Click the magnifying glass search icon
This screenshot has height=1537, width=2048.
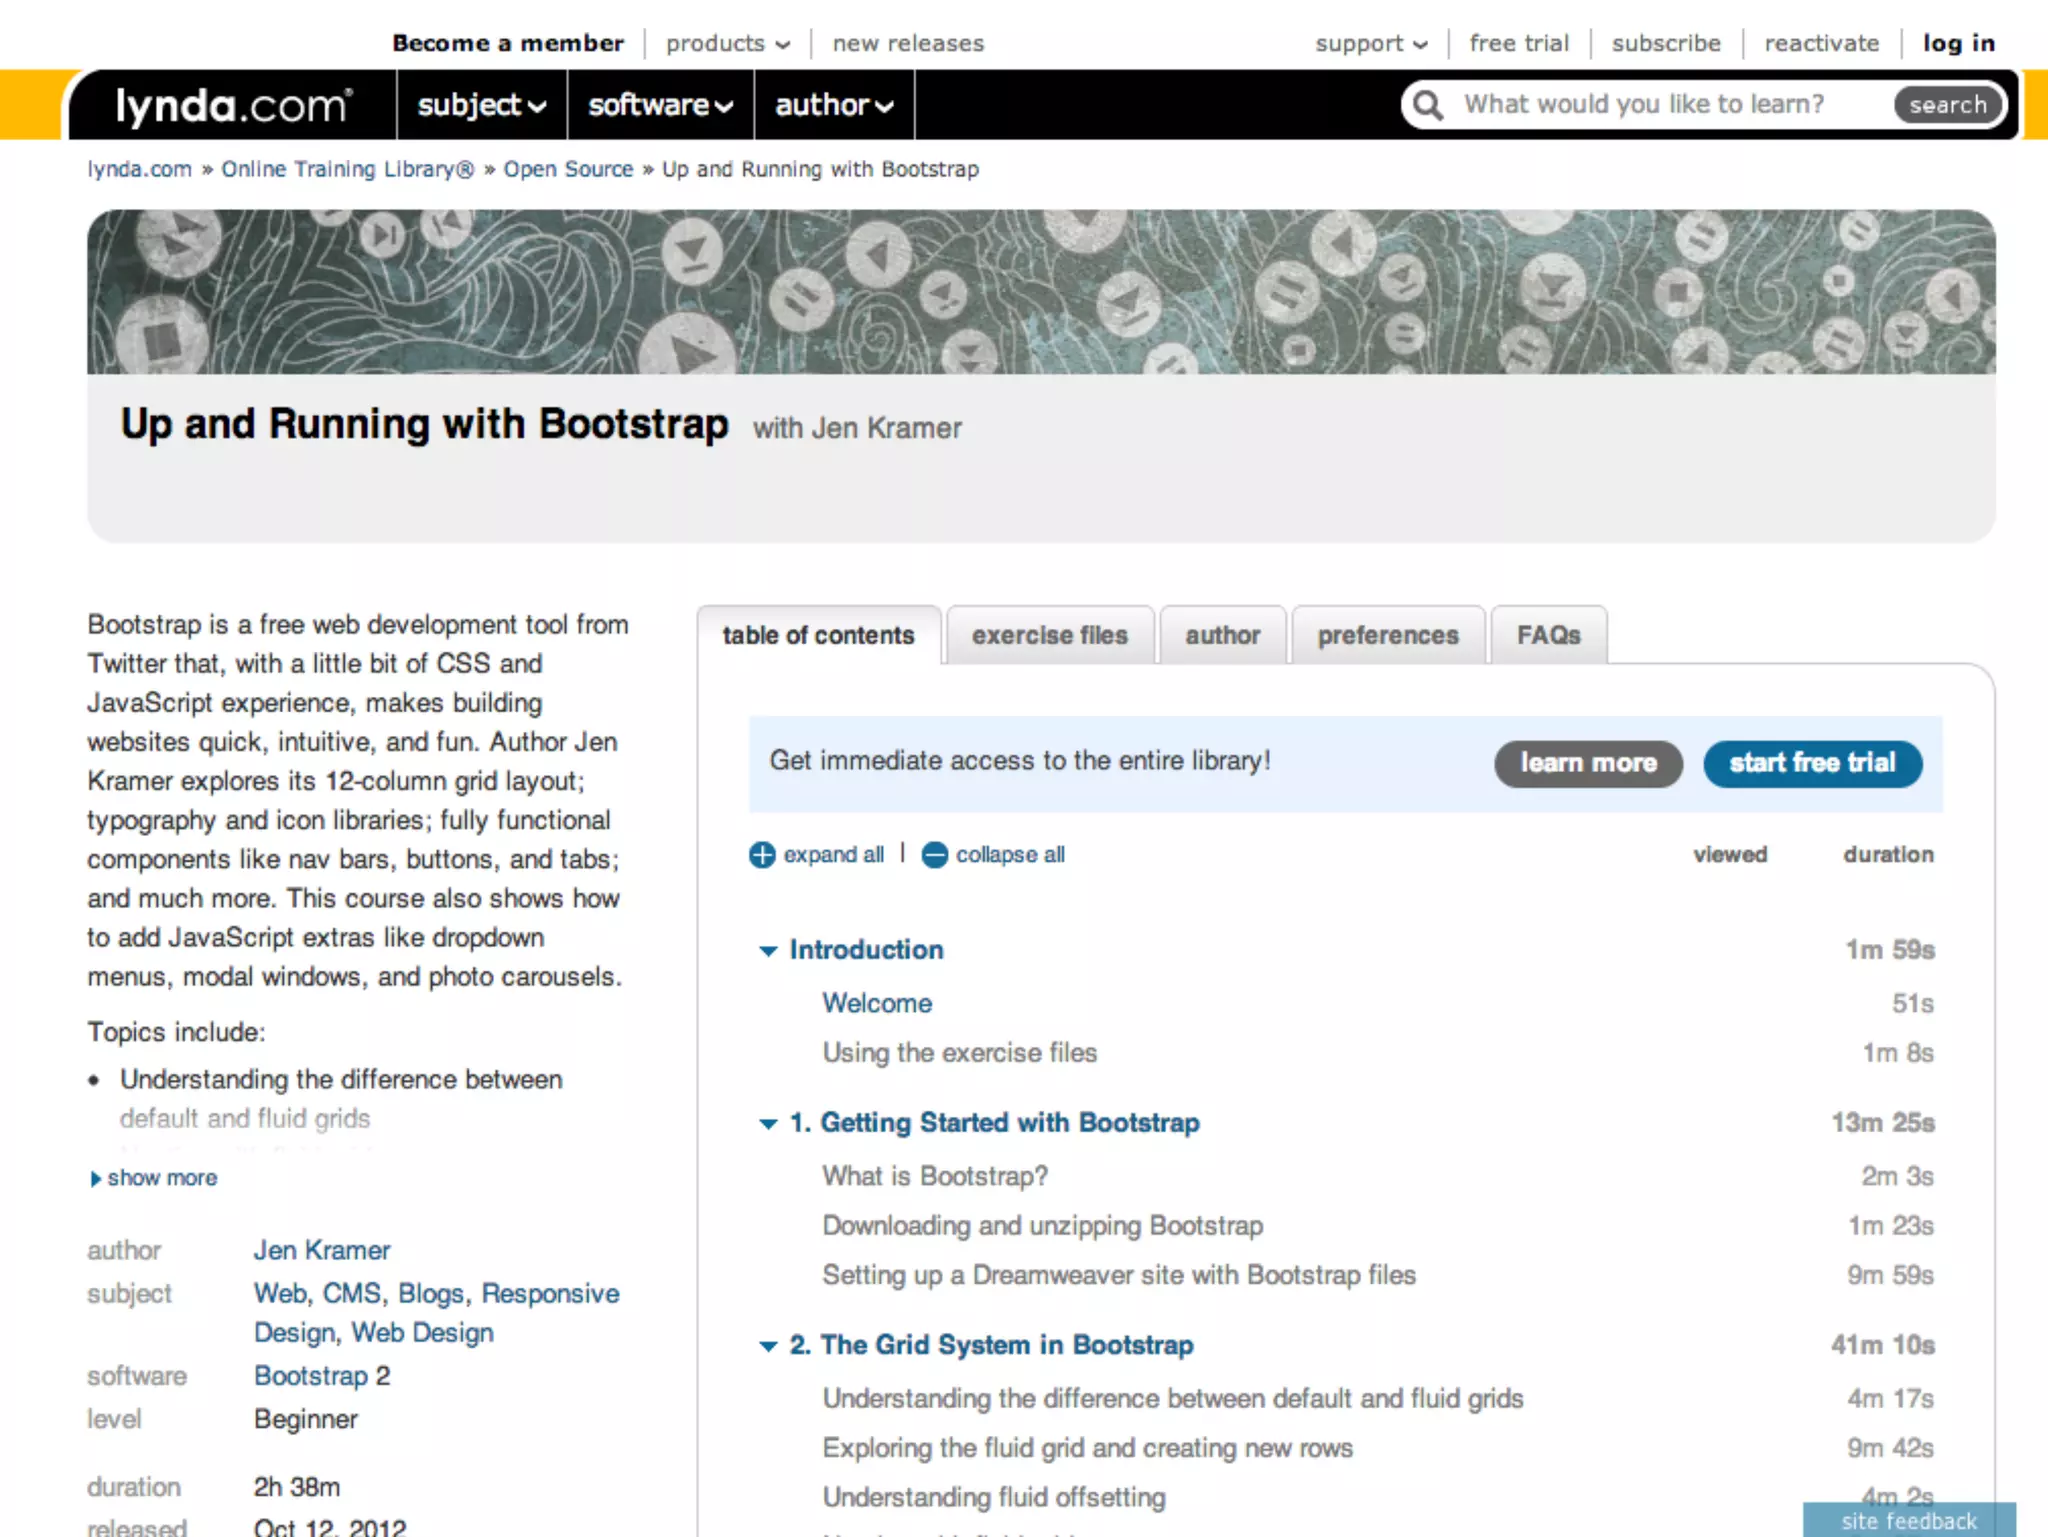1428,105
